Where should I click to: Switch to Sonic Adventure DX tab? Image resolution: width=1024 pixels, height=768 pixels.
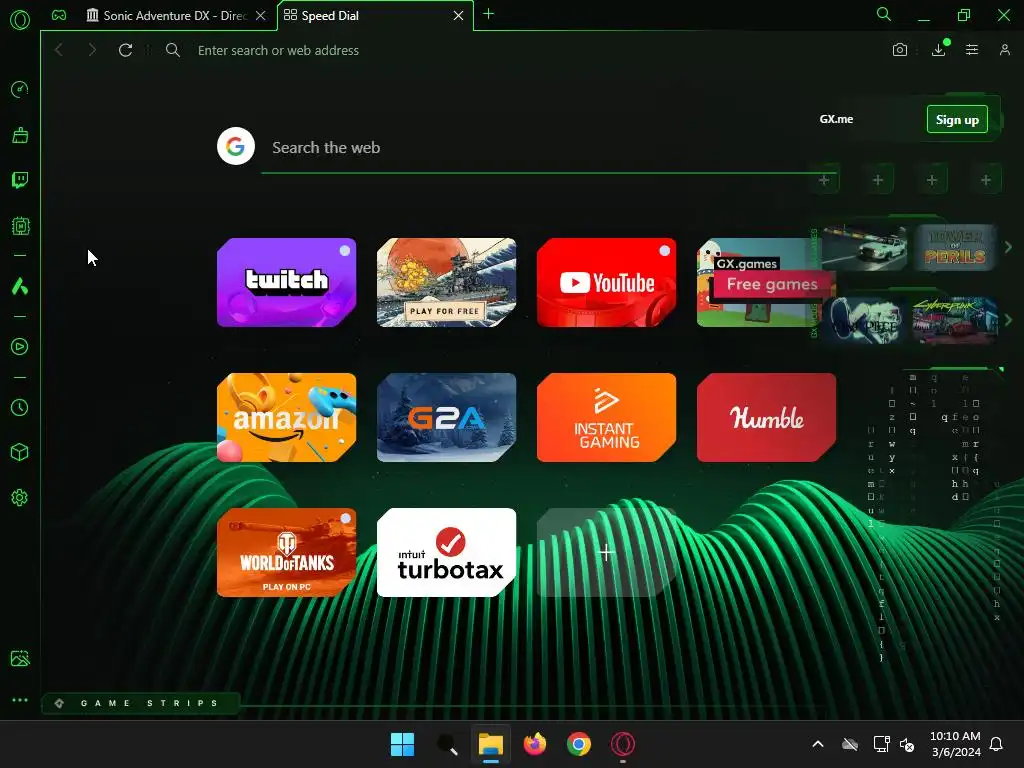pos(167,15)
